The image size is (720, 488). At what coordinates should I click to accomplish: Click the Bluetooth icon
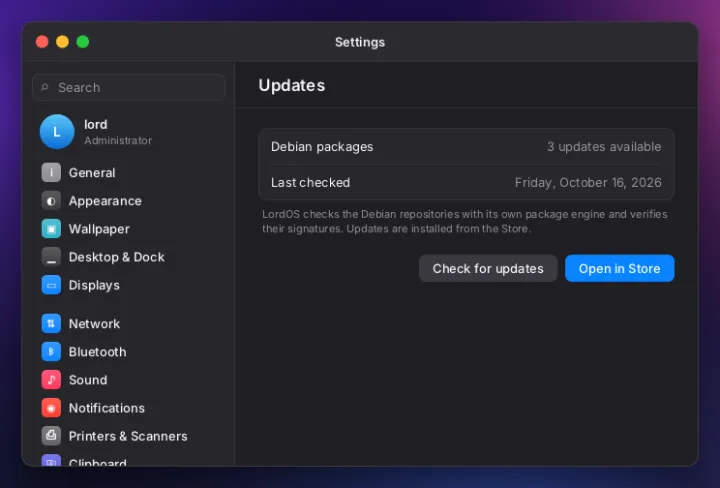[x=51, y=352]
